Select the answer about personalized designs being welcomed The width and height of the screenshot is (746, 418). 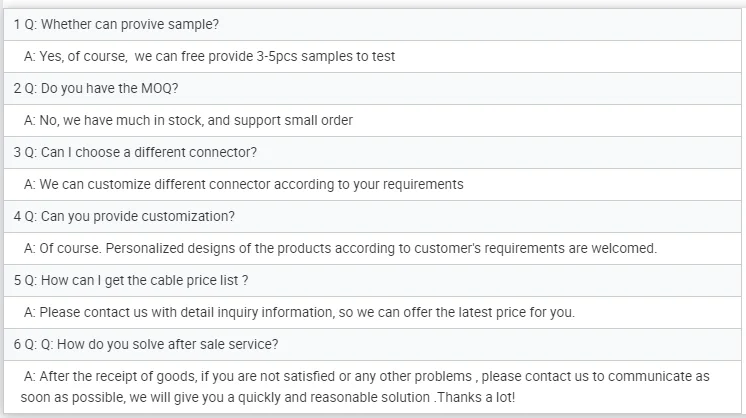click(340, 248)
